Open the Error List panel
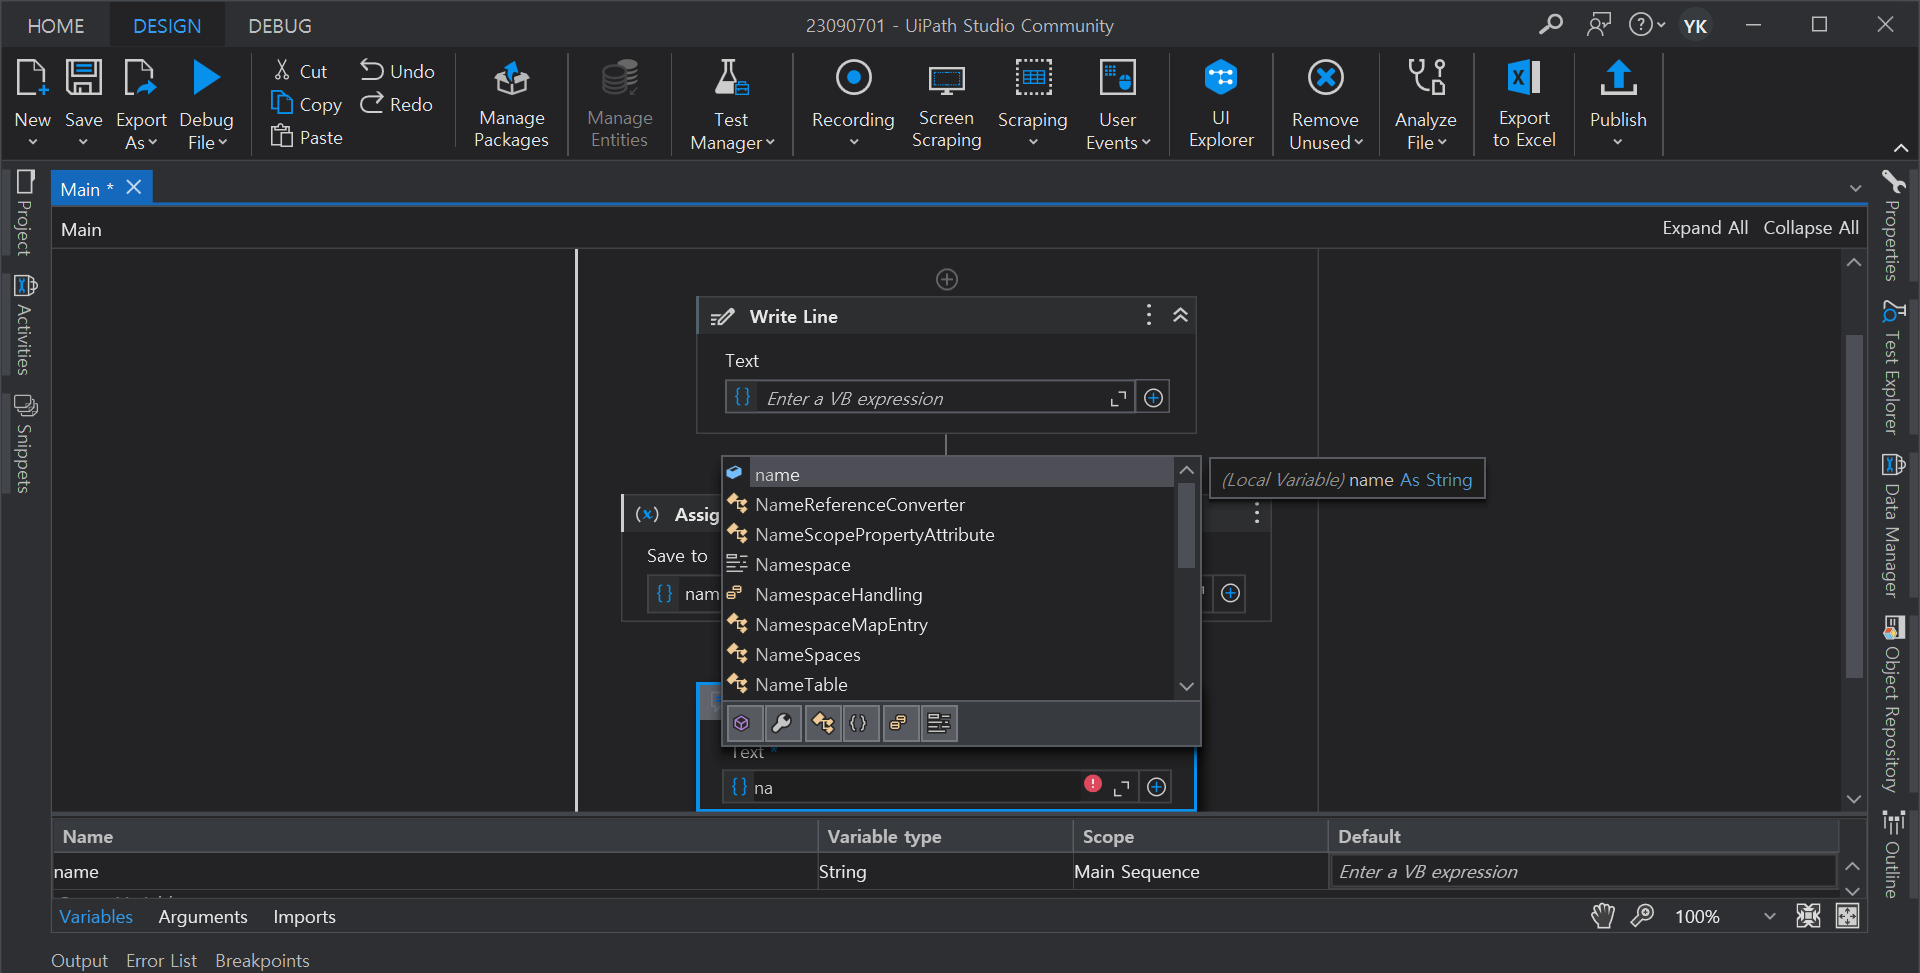Screen dimensions: 1920x973 [x=161, y=960]
